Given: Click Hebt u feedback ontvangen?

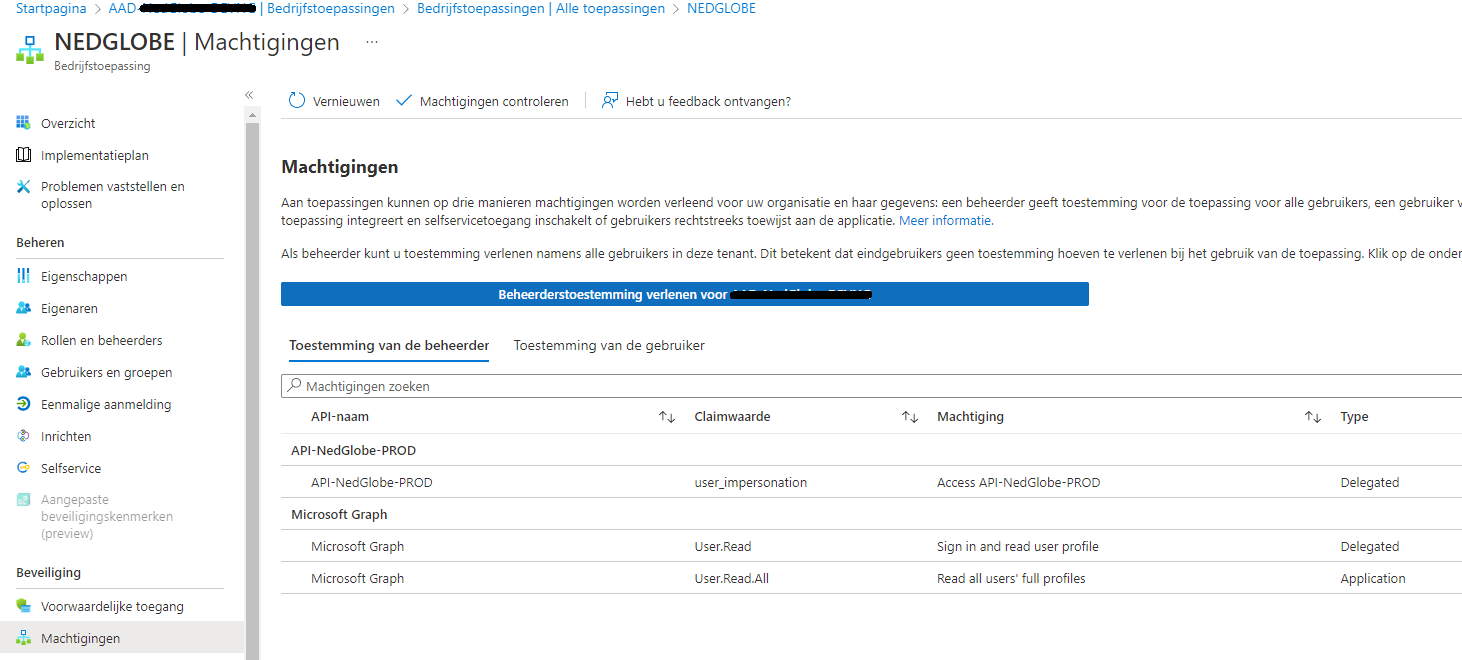Looking at the screenshot, I should pos(696,101).
